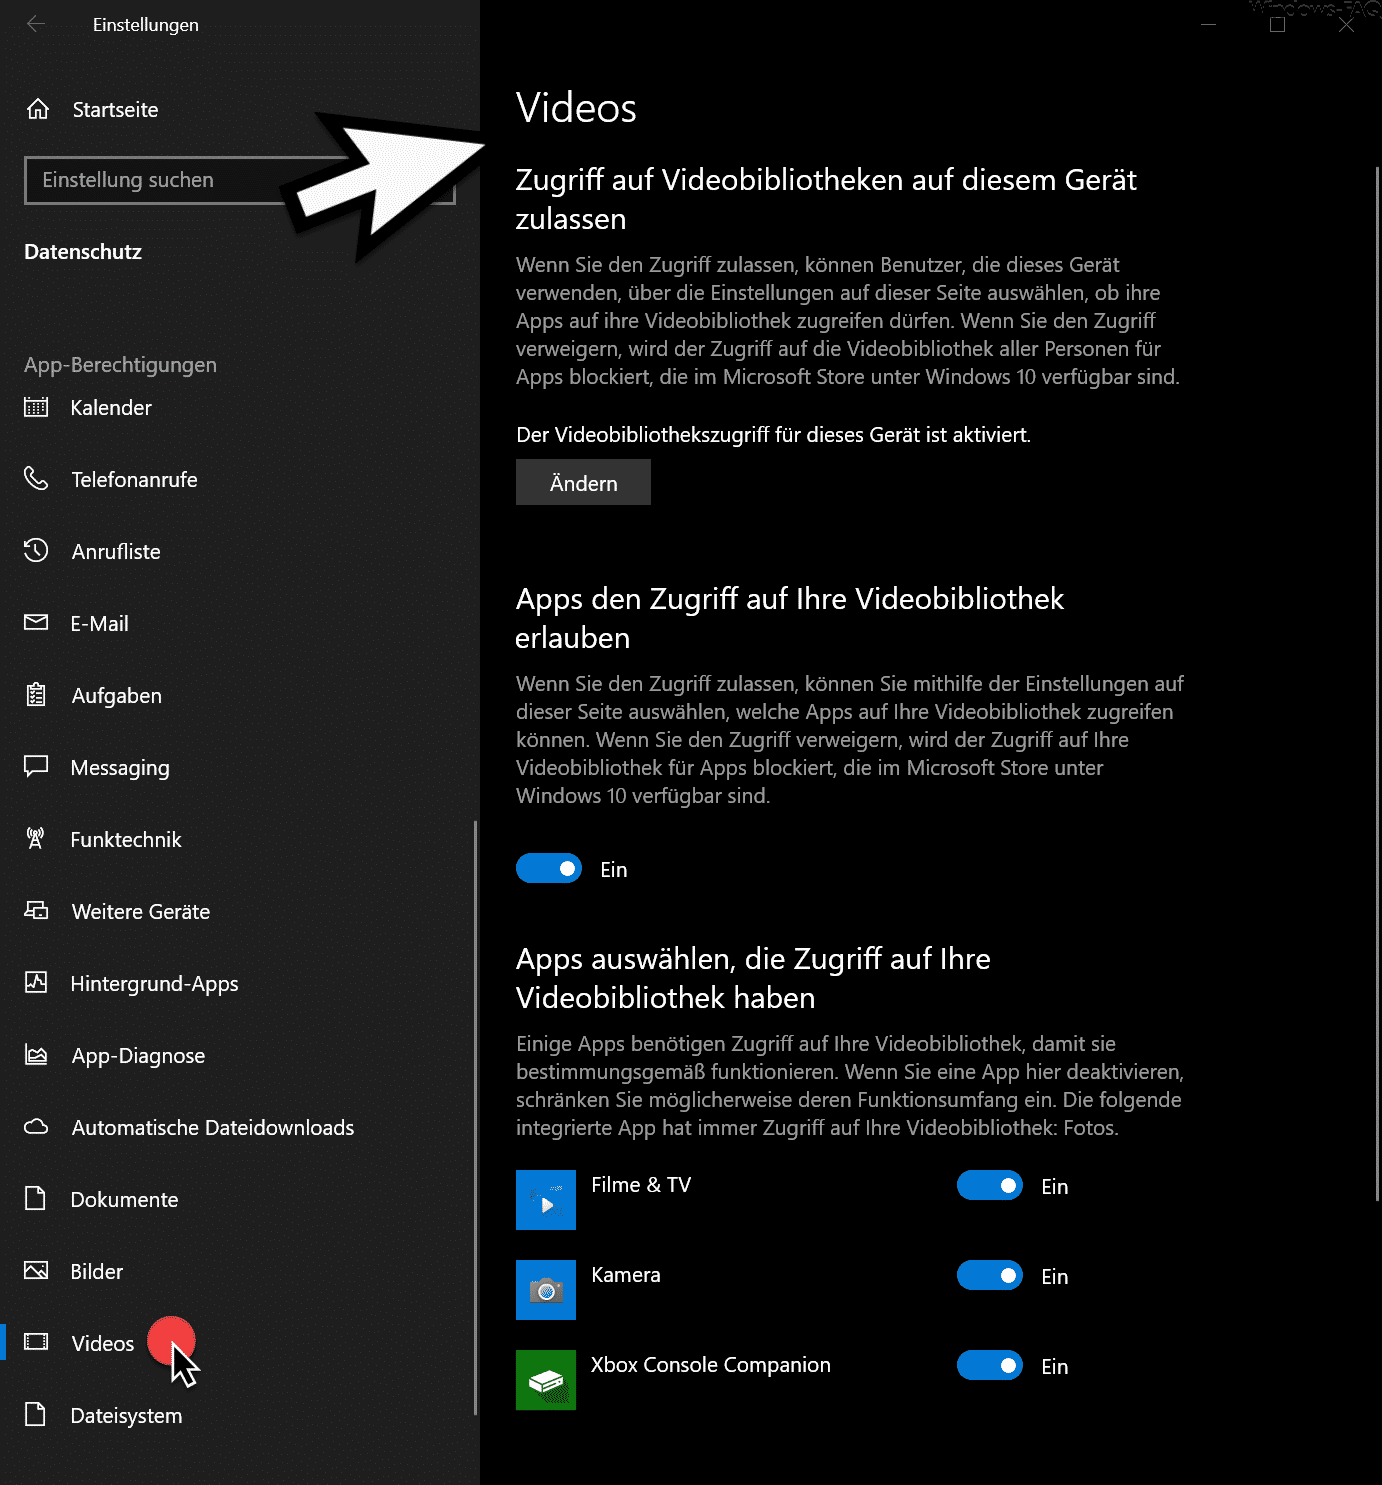The height and width of the screenshot is (1485, 1382).
Task: Click the main content scrollbar
Action: [1378, 682]
